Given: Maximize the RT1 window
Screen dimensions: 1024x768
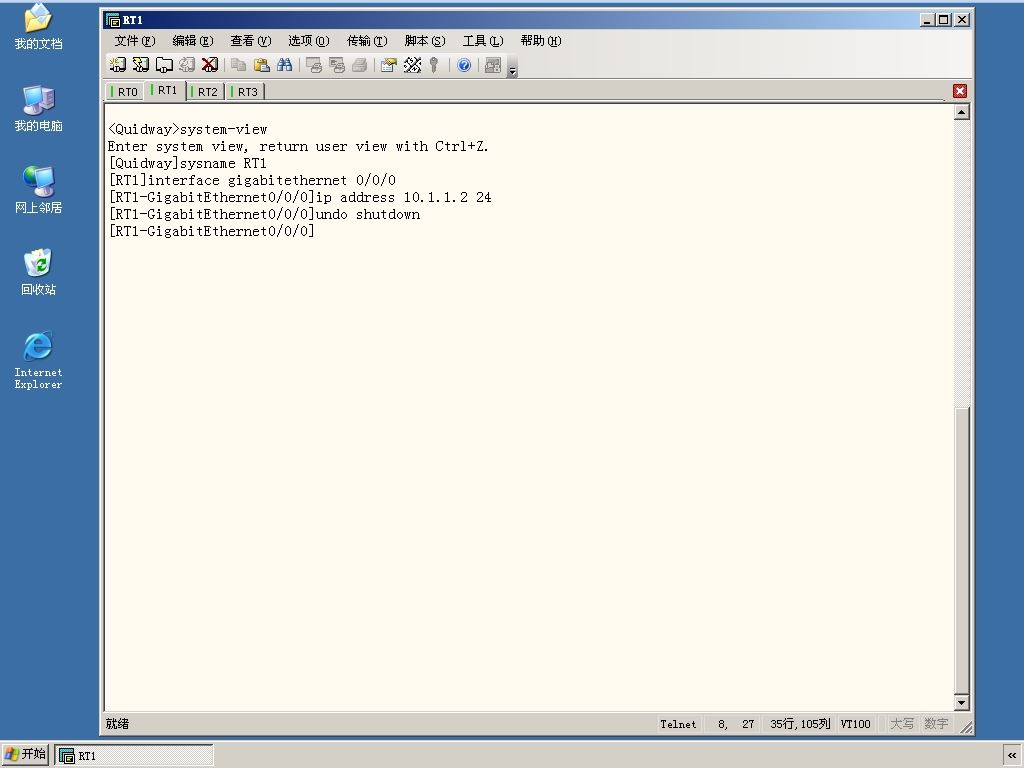Looking at the screenshot, I should click(944, 20).
